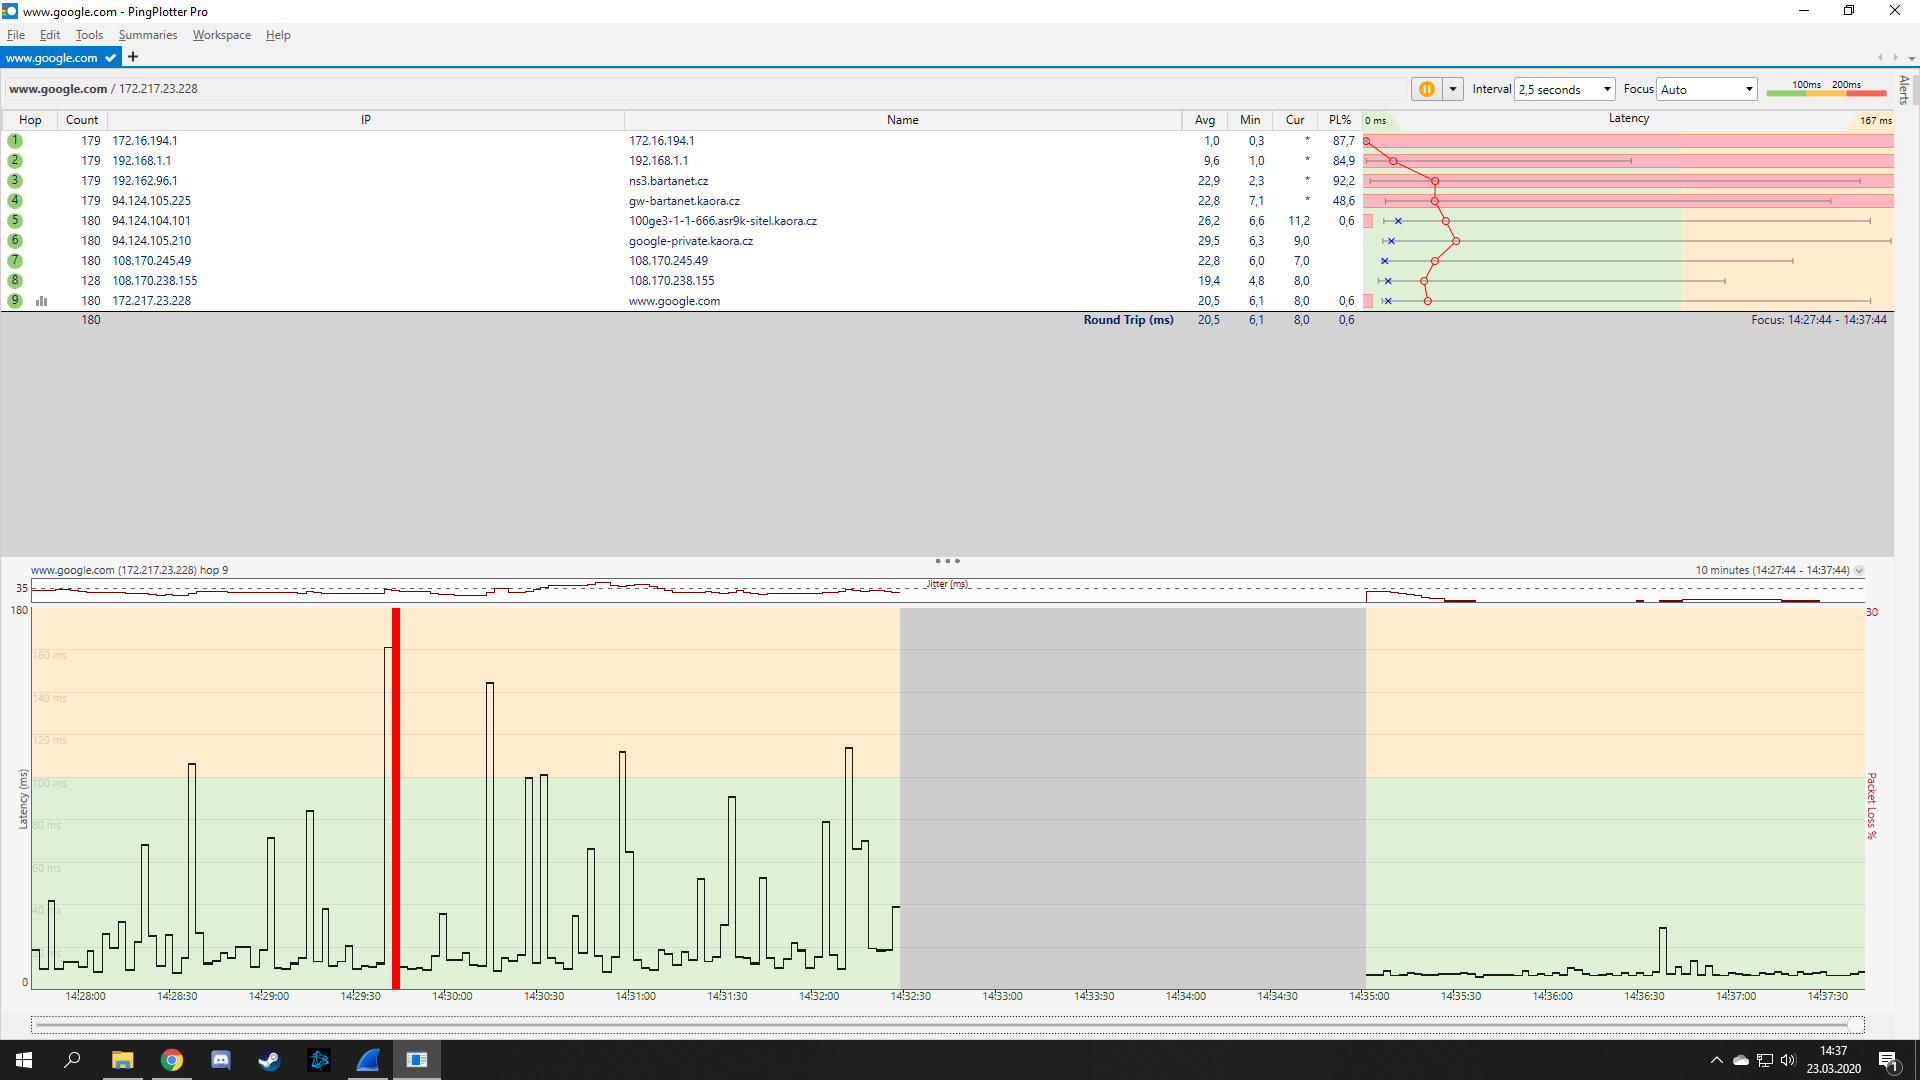Select hop 6 green circle icon

click(x=15, y=241)
